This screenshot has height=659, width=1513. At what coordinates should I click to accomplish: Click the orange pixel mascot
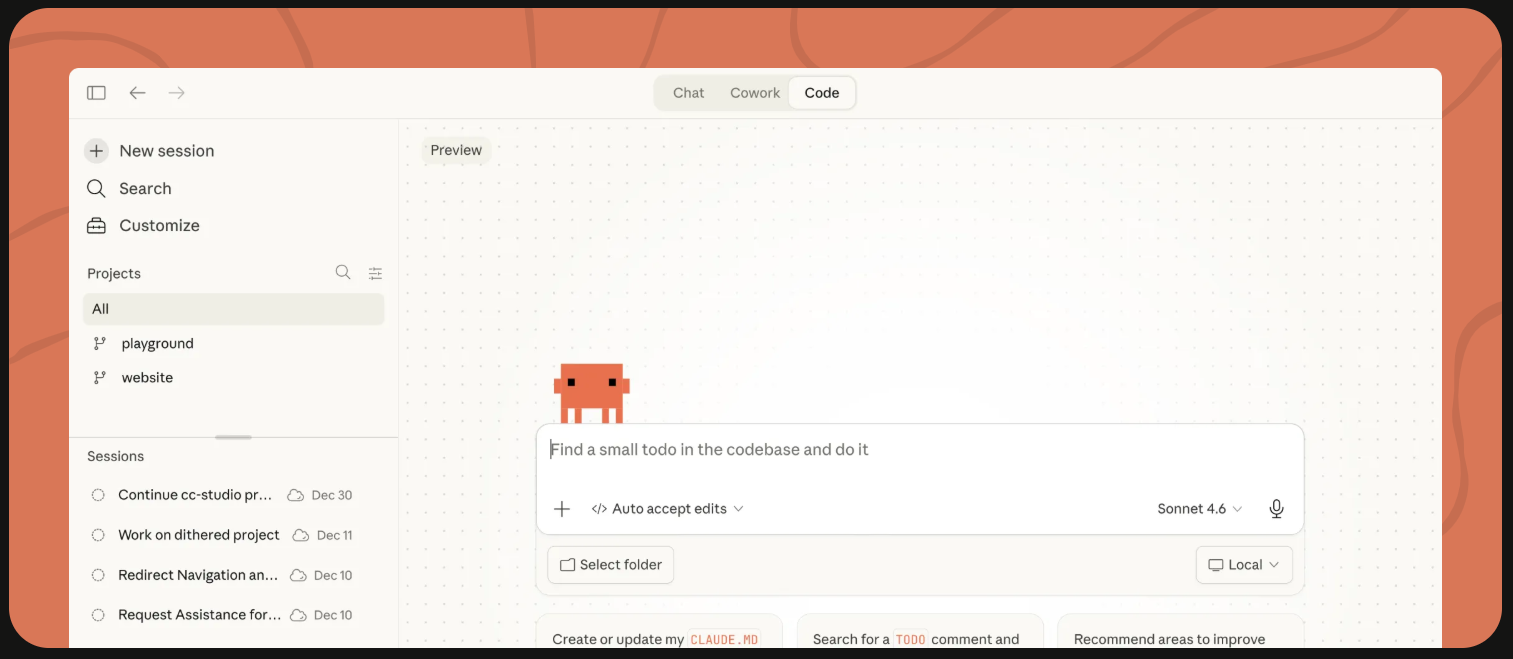tap(591, 392)
